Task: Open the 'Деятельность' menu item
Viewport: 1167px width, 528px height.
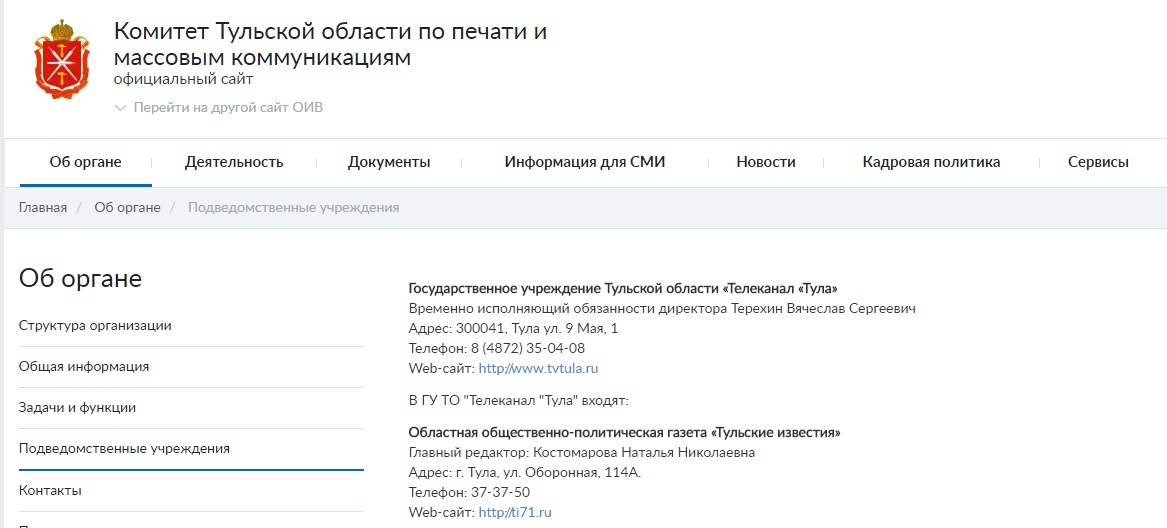Action: point(234,162)
